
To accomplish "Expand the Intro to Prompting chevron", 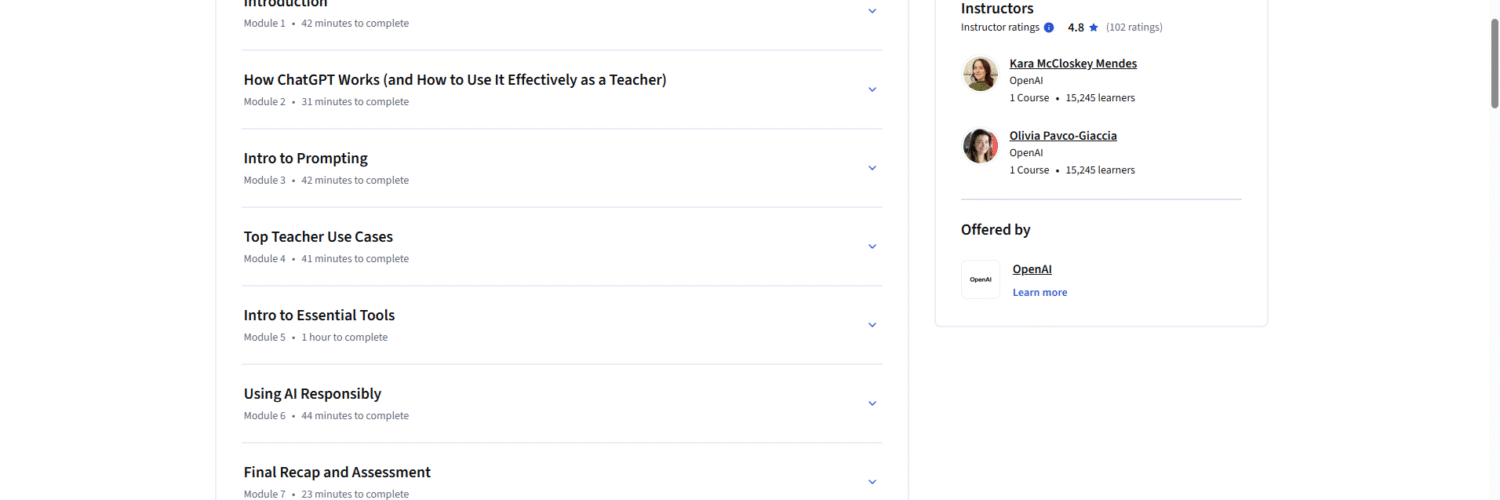I will pos(872,168).
